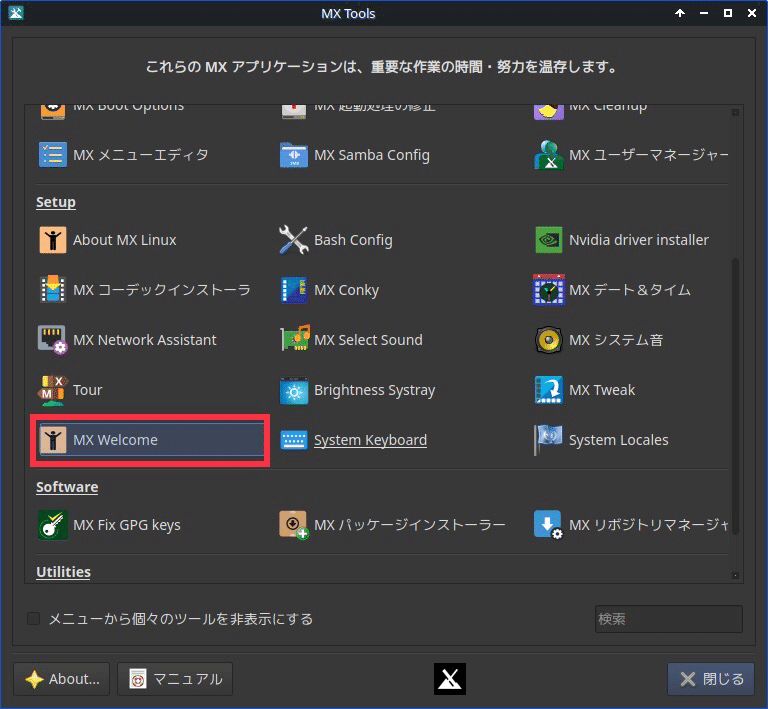Open System Keyboard icon
This screenshot has height=709, width=768.
tap(293, 440)
